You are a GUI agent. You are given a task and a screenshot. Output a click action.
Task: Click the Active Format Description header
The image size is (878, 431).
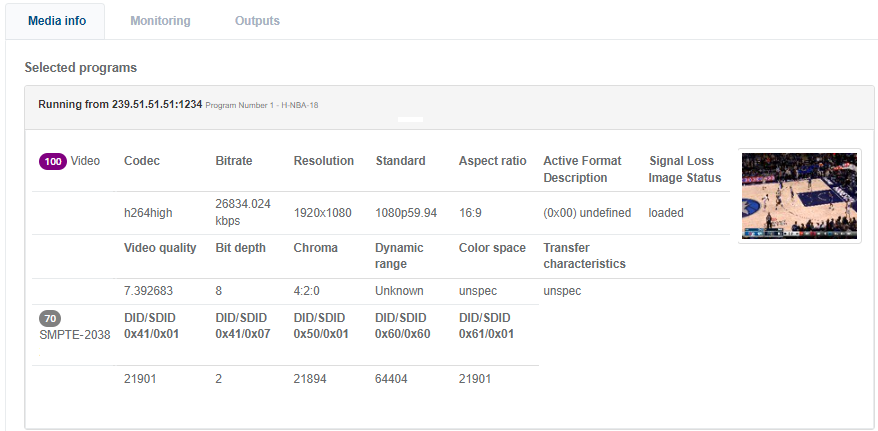582,169
